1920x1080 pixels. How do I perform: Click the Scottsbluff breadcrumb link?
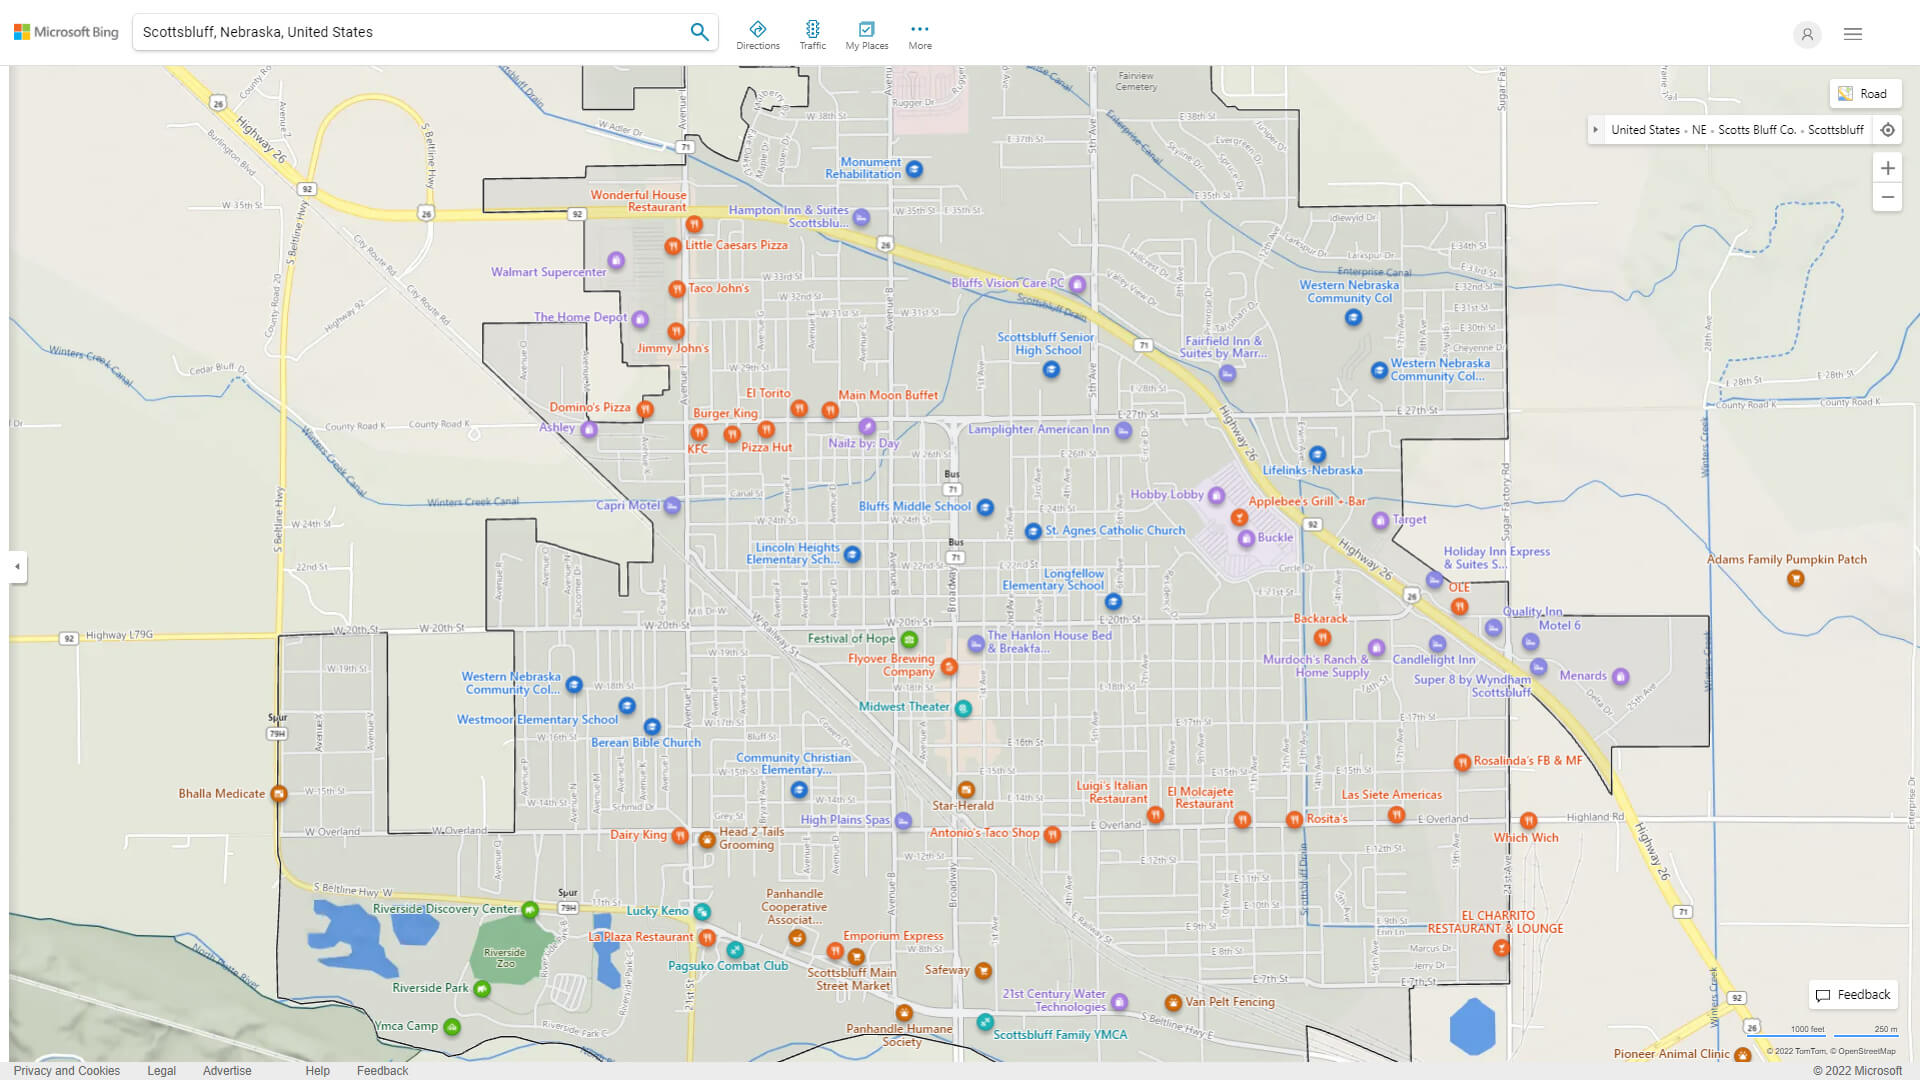1836,129
